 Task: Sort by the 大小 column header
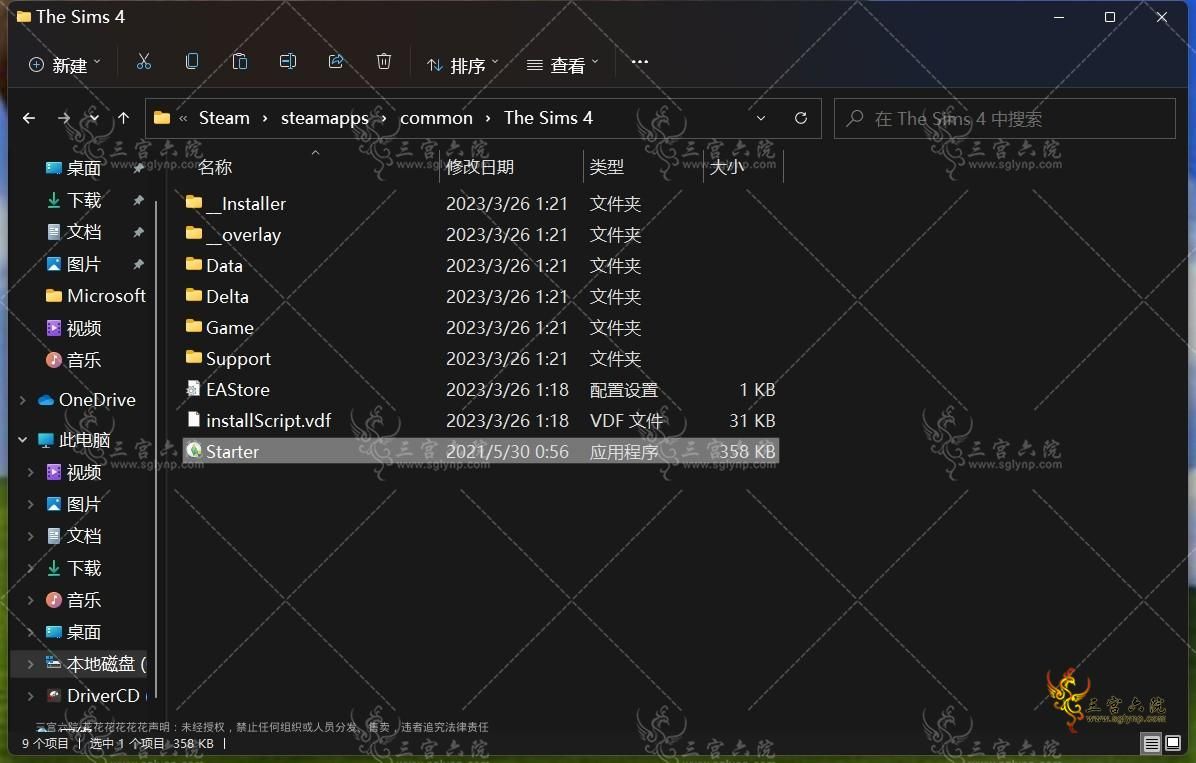point(726,167)
